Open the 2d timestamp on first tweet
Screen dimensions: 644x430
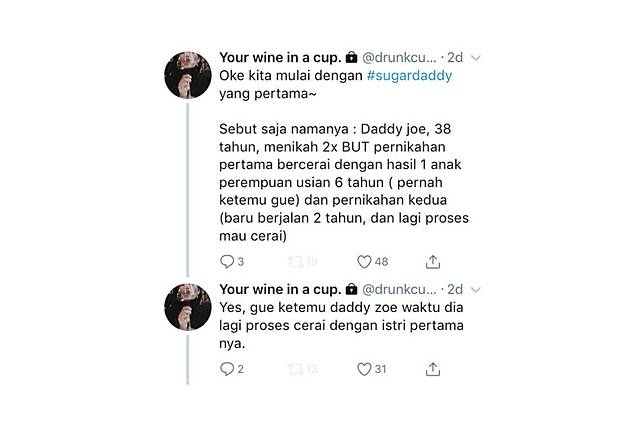click(x=455, y=57)
